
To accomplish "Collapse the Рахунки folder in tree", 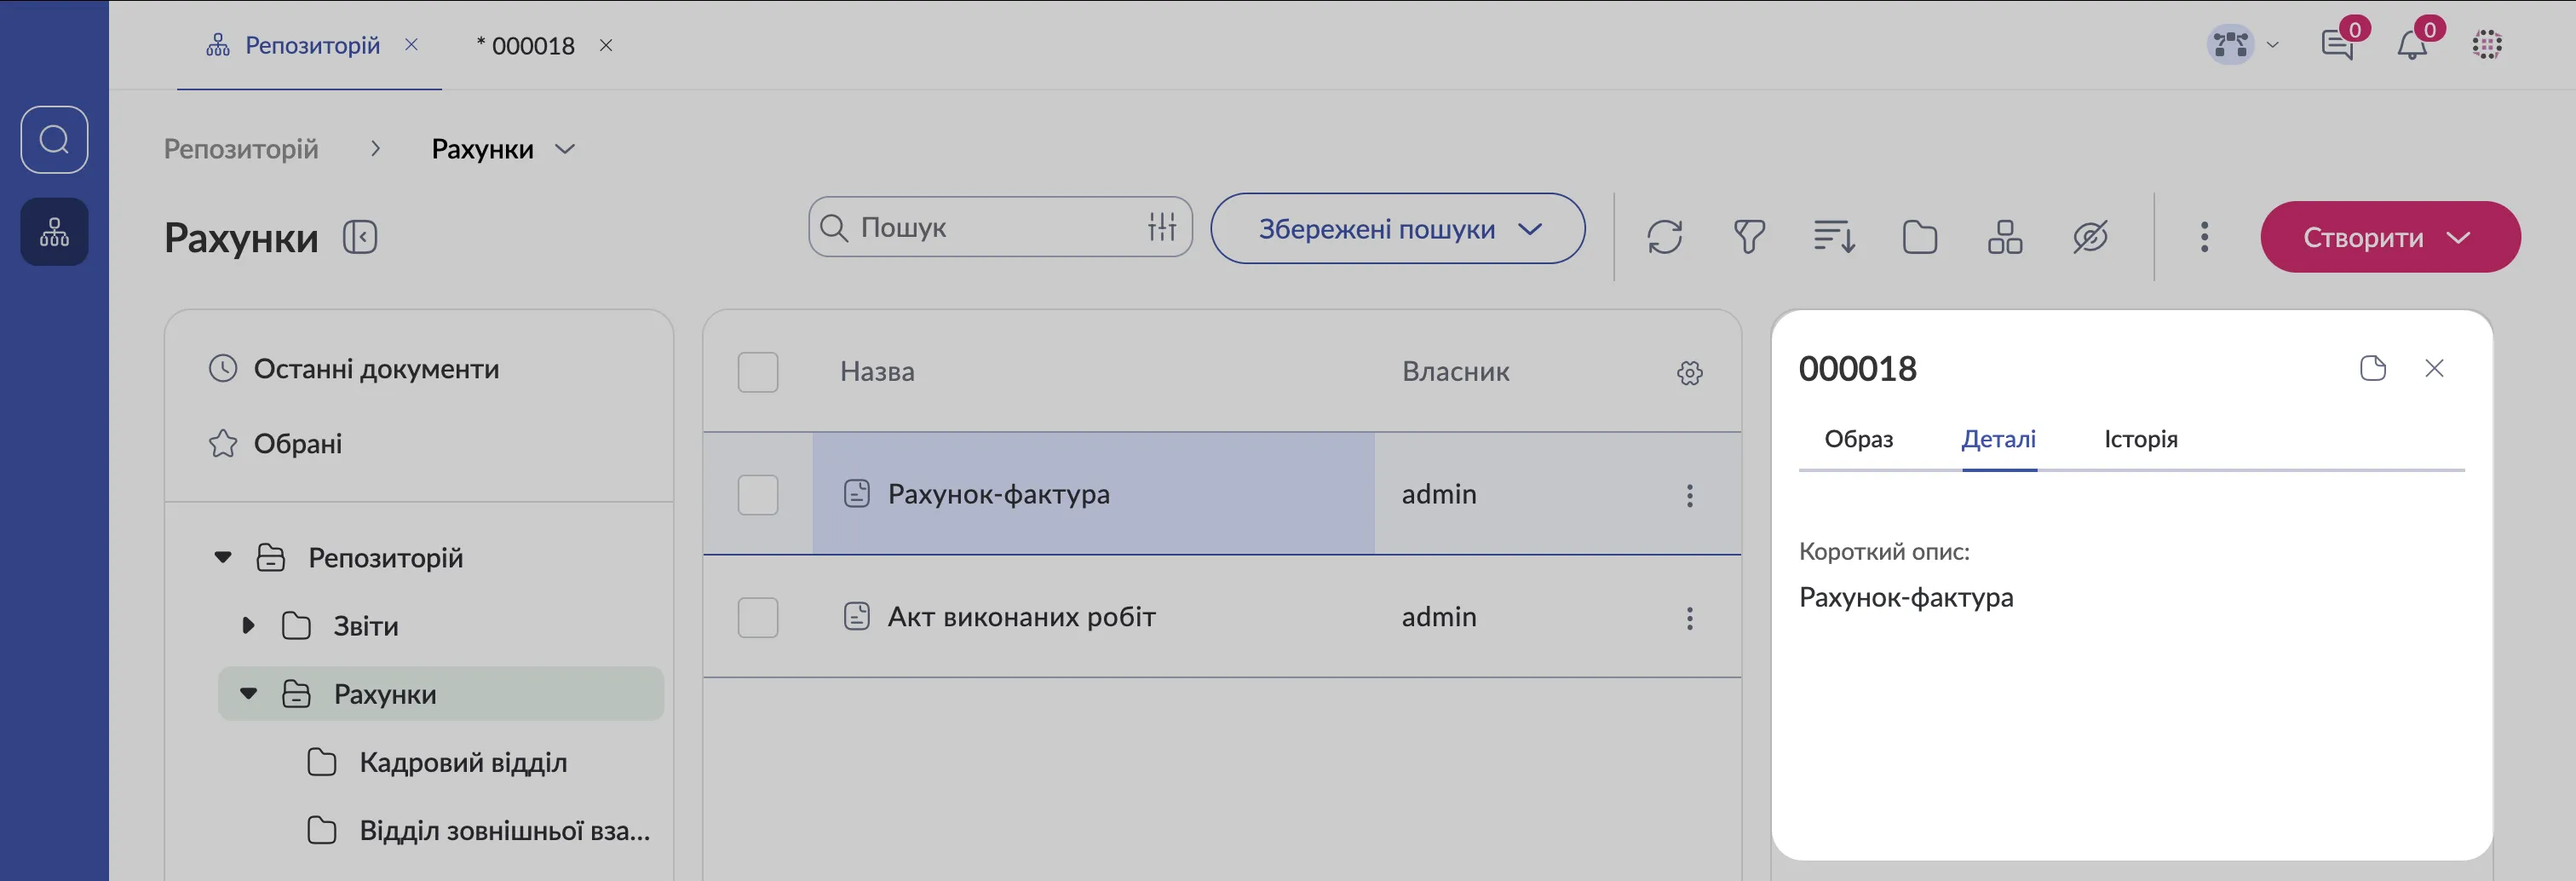I will (x=248, y=694).
